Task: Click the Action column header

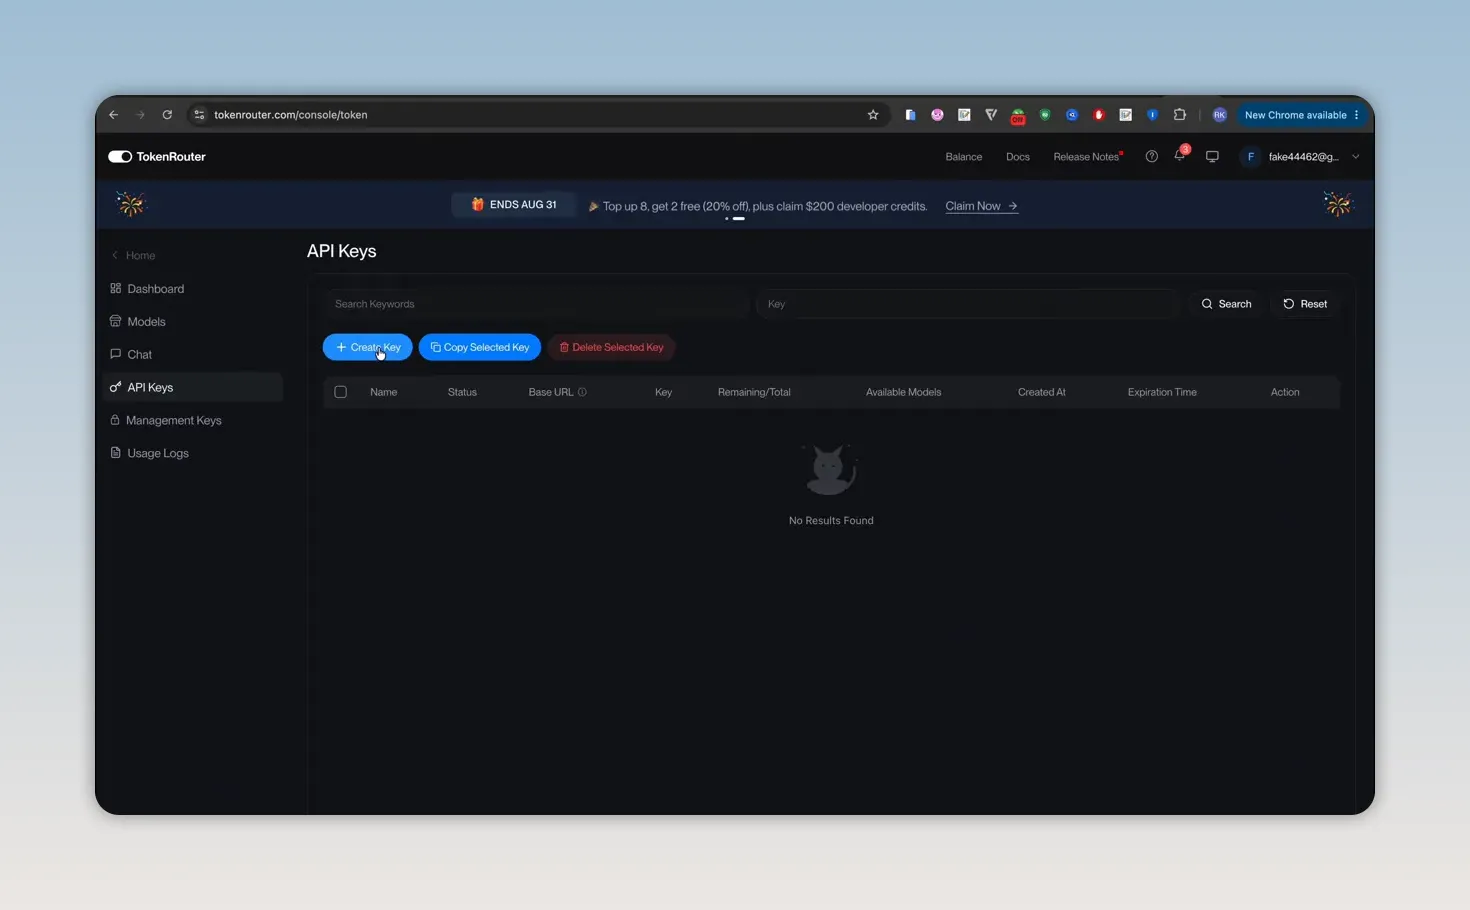Action: pos(1285,392)
